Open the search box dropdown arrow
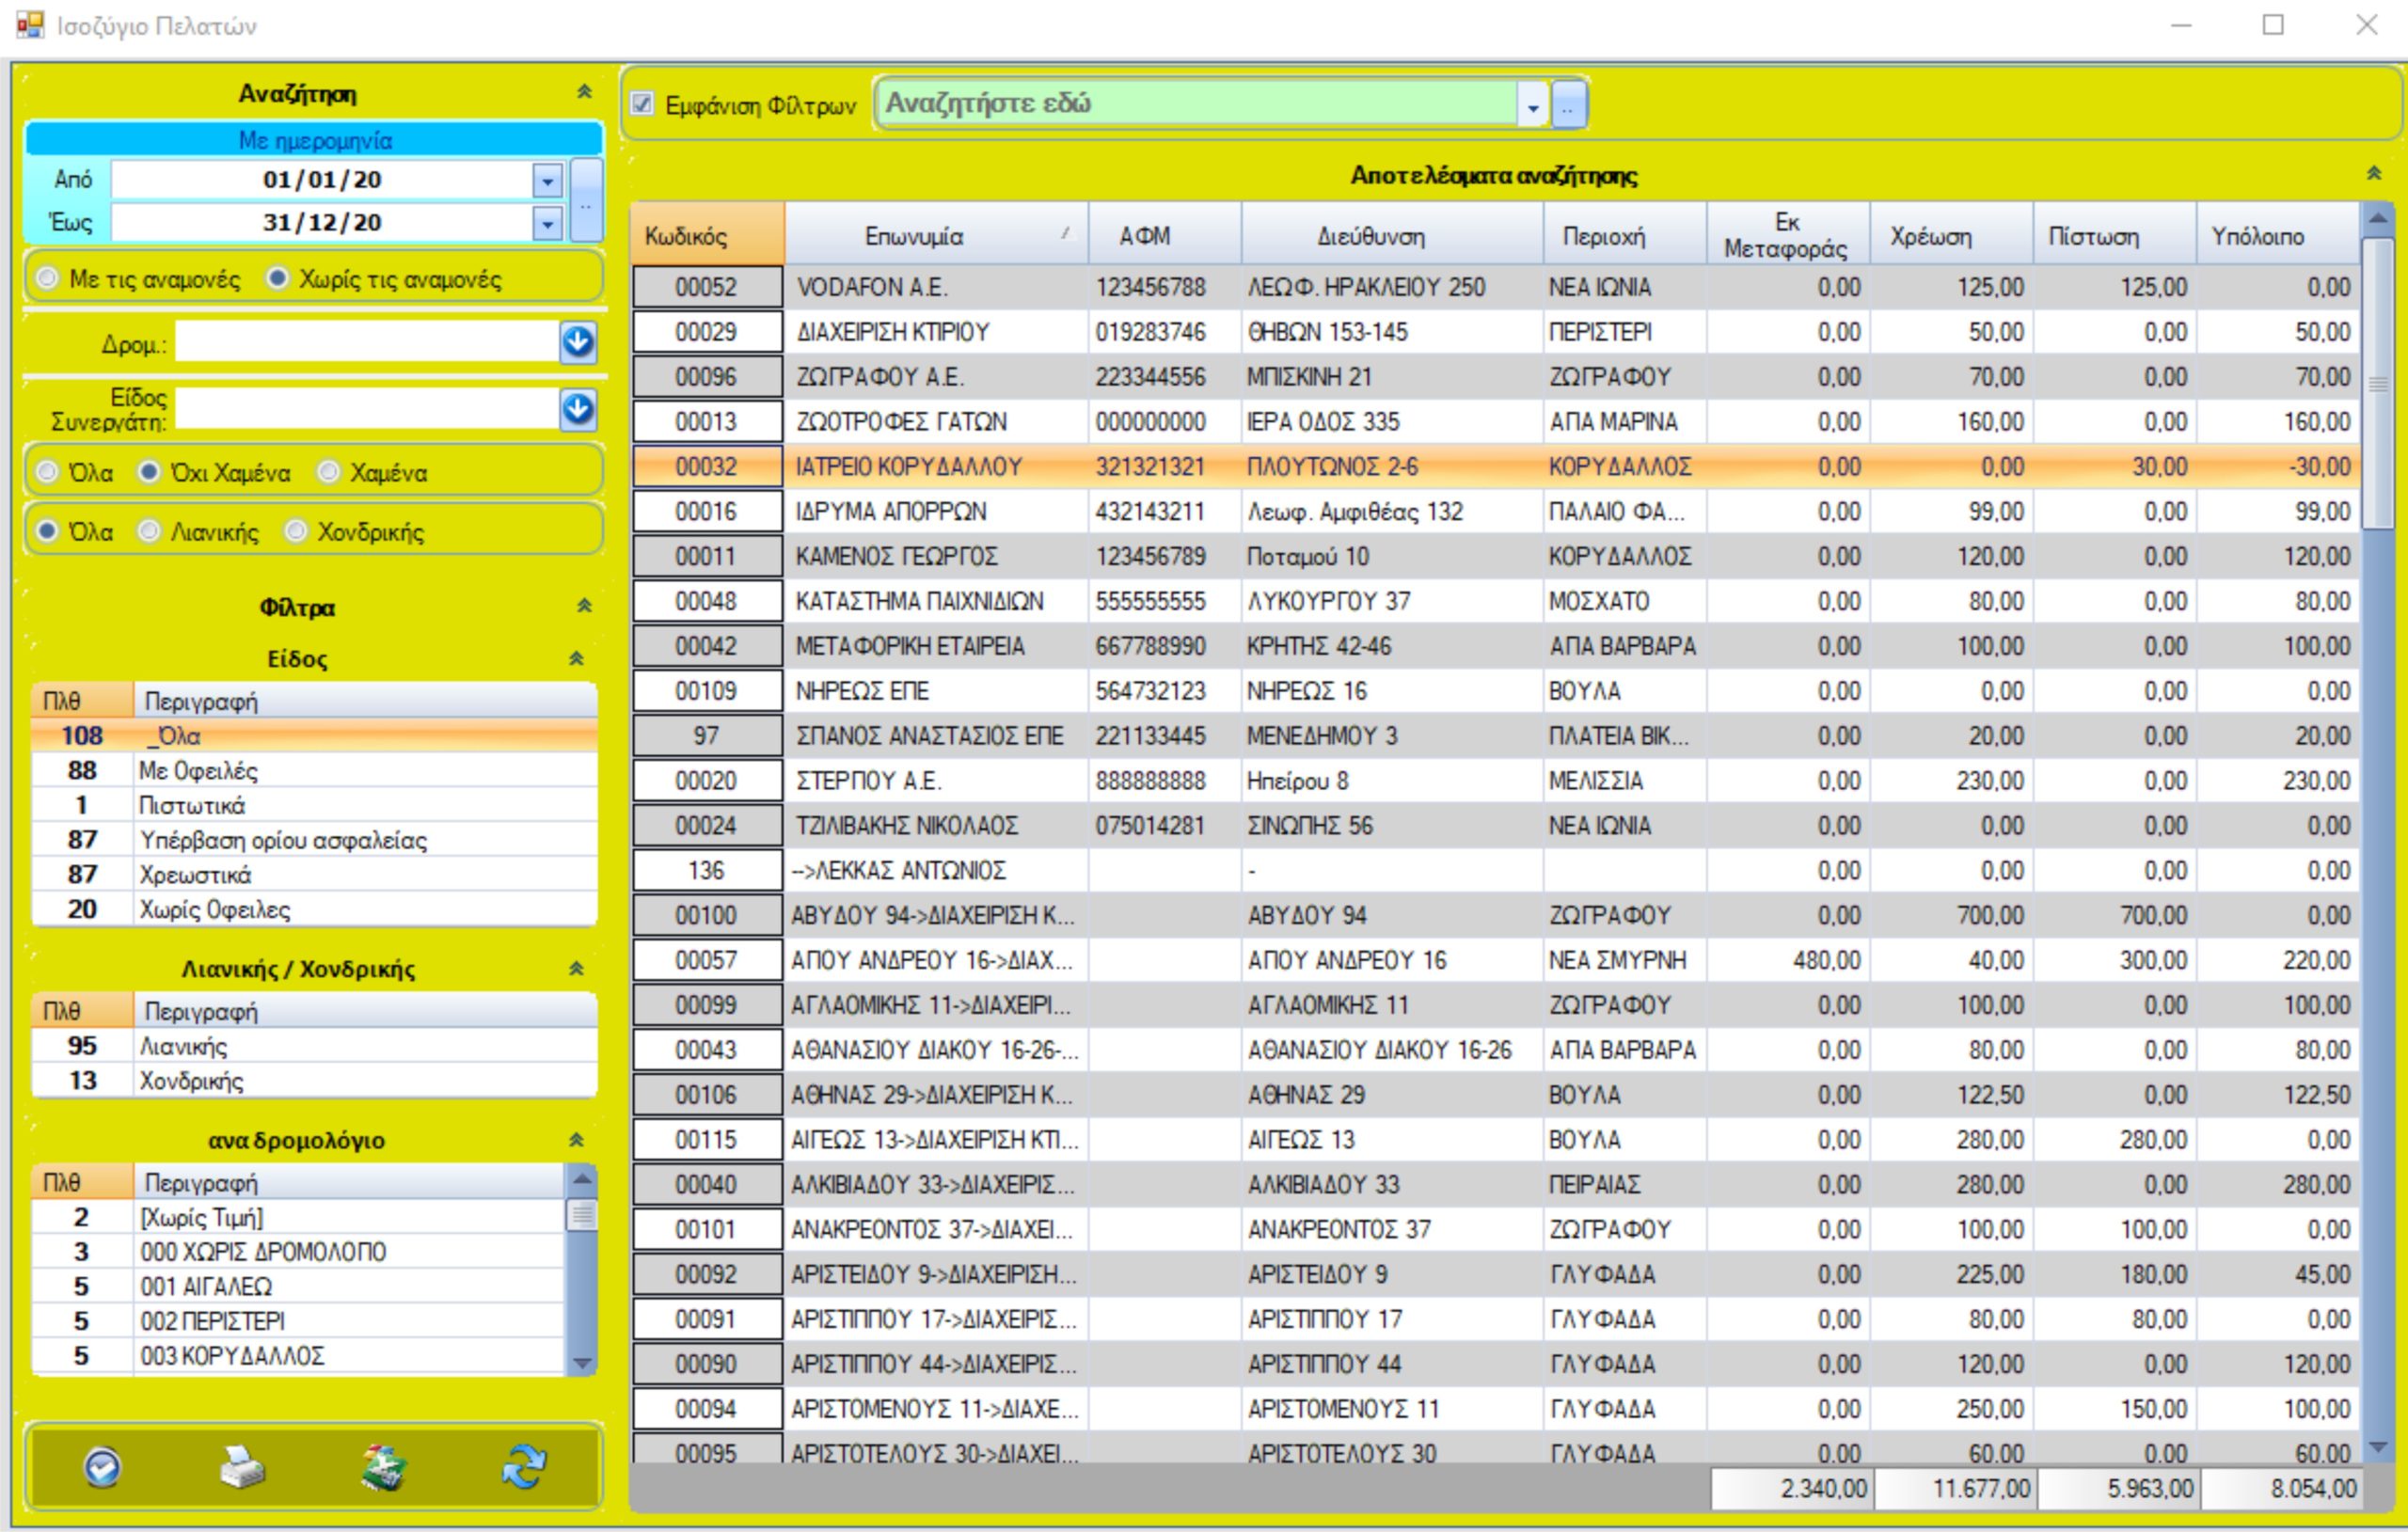Viewport: 2408px width, 1532px height. 1532,105
